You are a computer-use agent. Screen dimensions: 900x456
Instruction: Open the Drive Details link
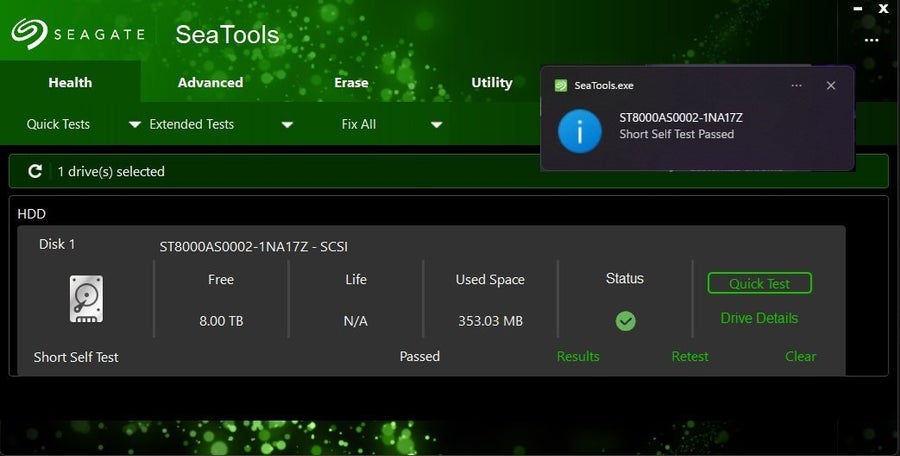click(x=759, y=318)
